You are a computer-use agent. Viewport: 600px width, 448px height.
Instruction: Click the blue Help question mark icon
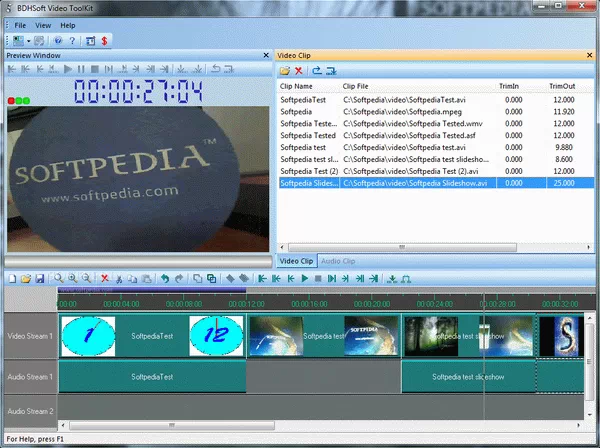tap(57, 40)
